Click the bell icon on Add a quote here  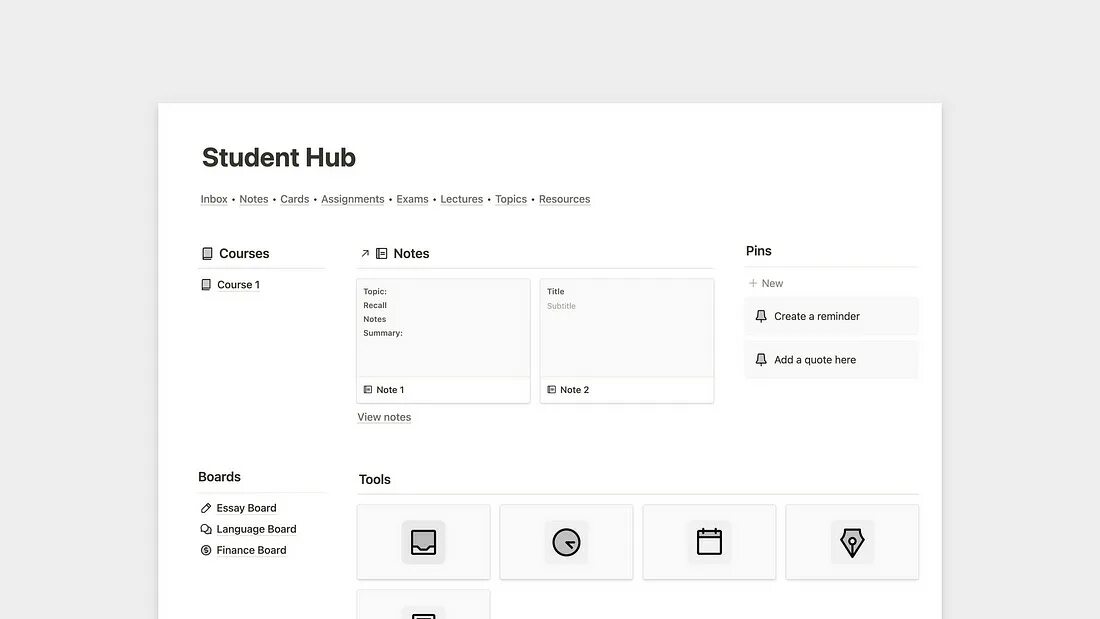(x=761, y=360)
